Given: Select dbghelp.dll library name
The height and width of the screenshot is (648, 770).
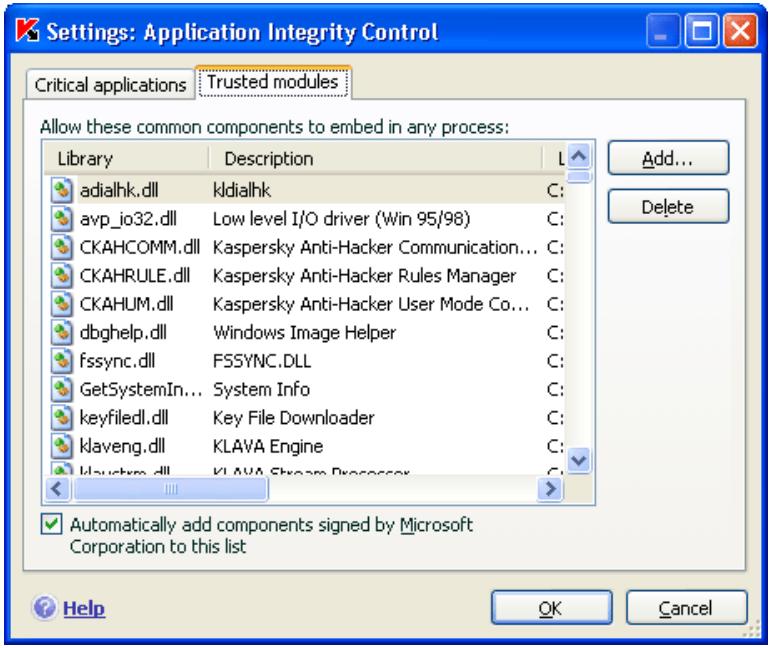Looking at the screenshot, I should [123, 333].
